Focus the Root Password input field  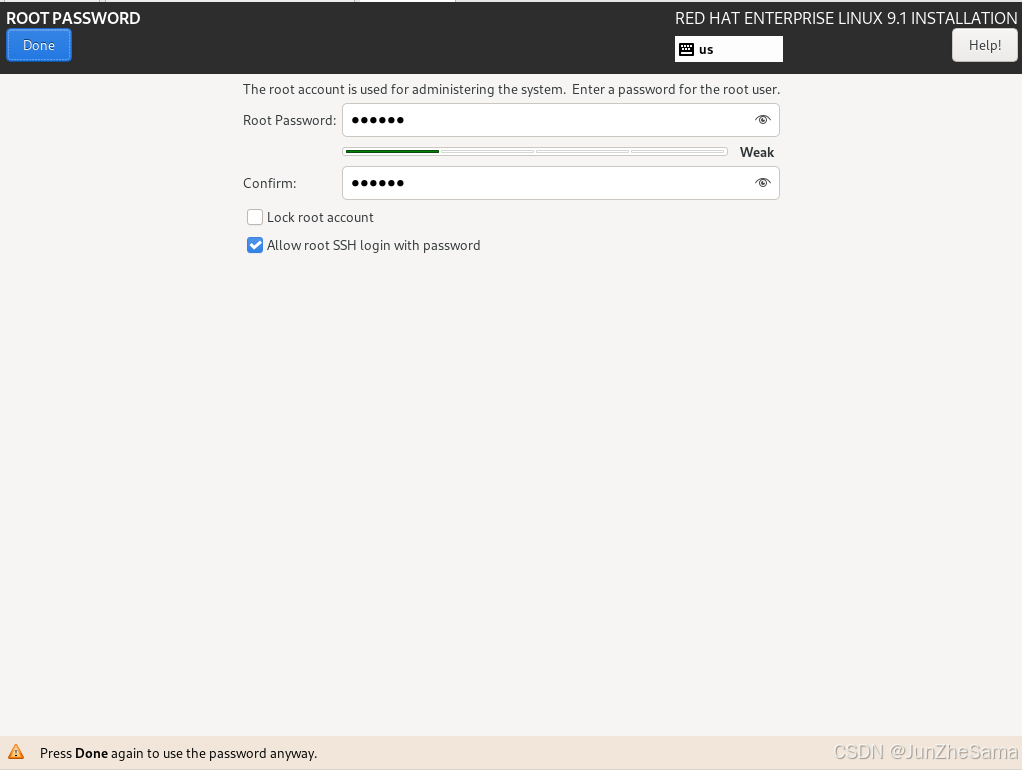561,120
